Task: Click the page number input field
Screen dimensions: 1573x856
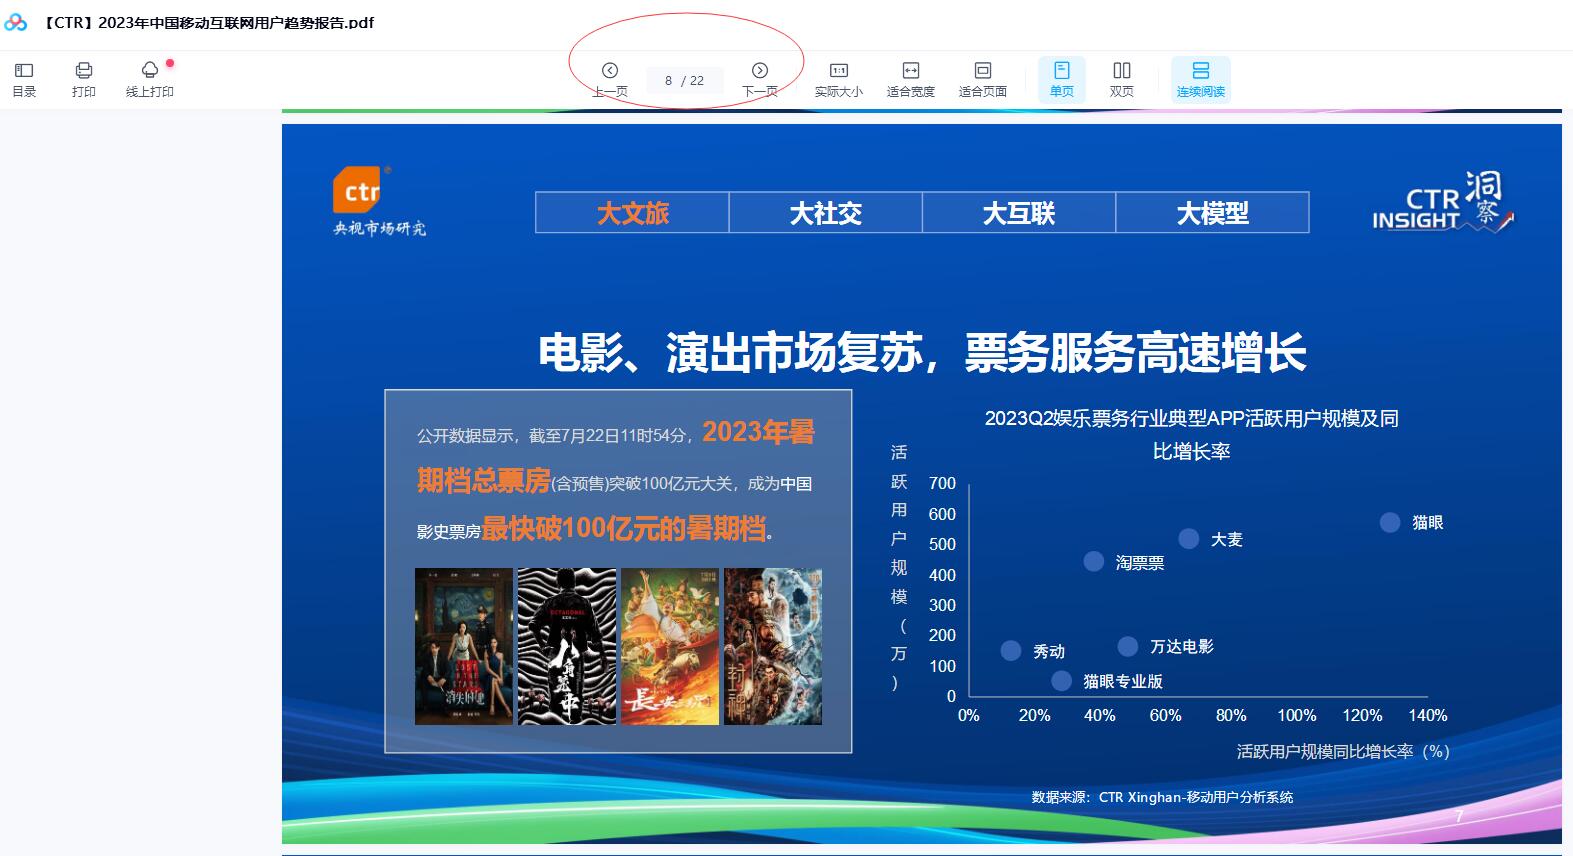Action: pyautogui.click(x=684, y=81)
